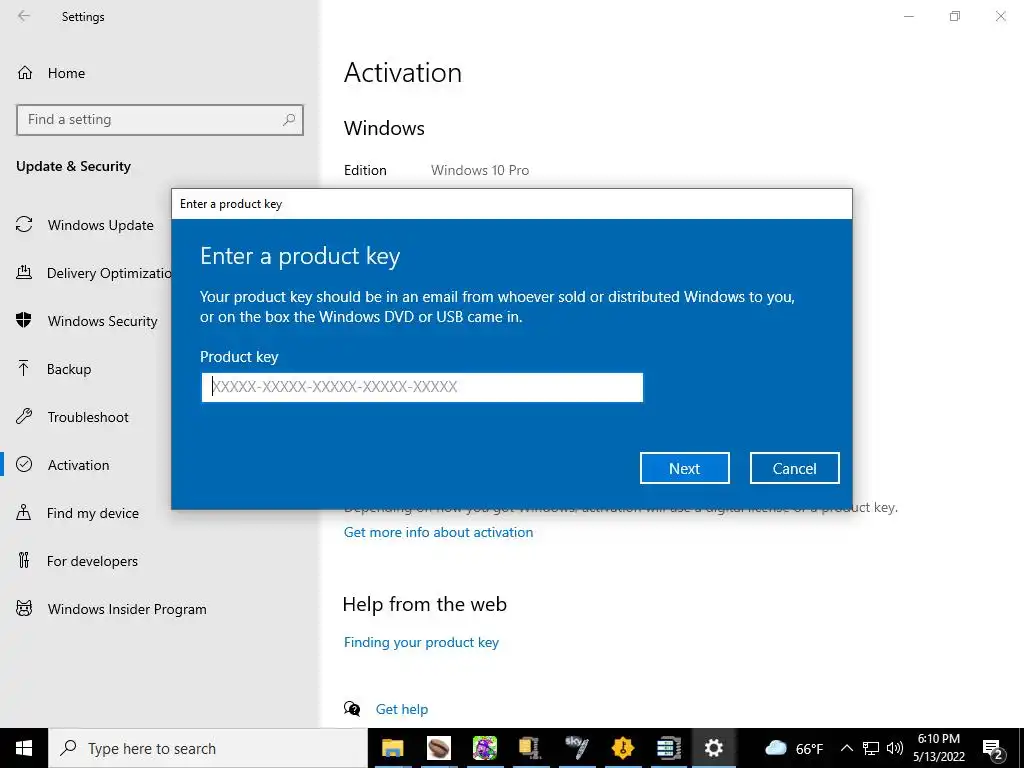Screen dimensions: 1024x768
Task: Click the Backup upward arrow icon
Action: [24, 368]
